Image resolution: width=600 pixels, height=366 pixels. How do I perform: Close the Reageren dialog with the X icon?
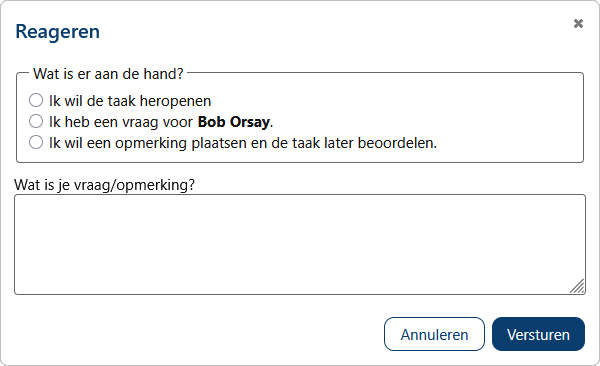pos(578,24)
